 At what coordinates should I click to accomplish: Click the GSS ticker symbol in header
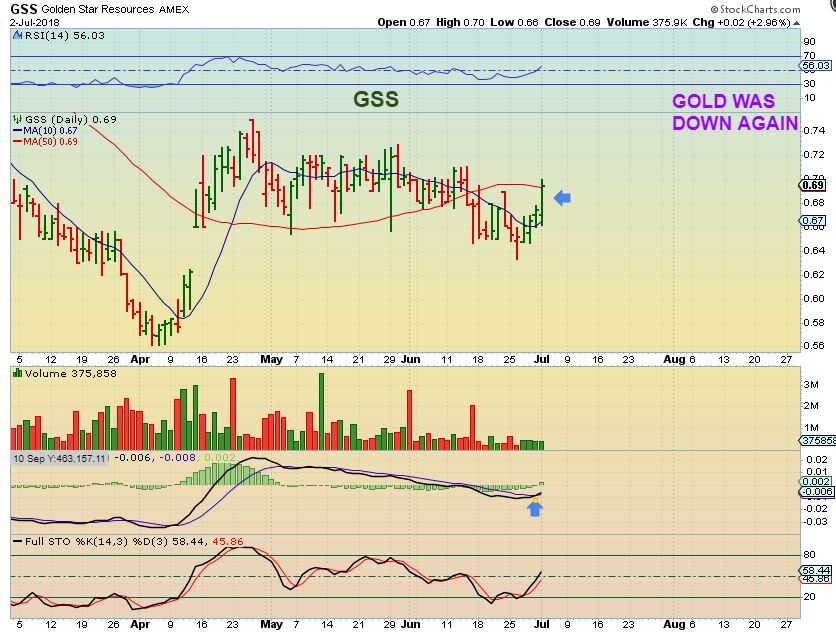23,9
